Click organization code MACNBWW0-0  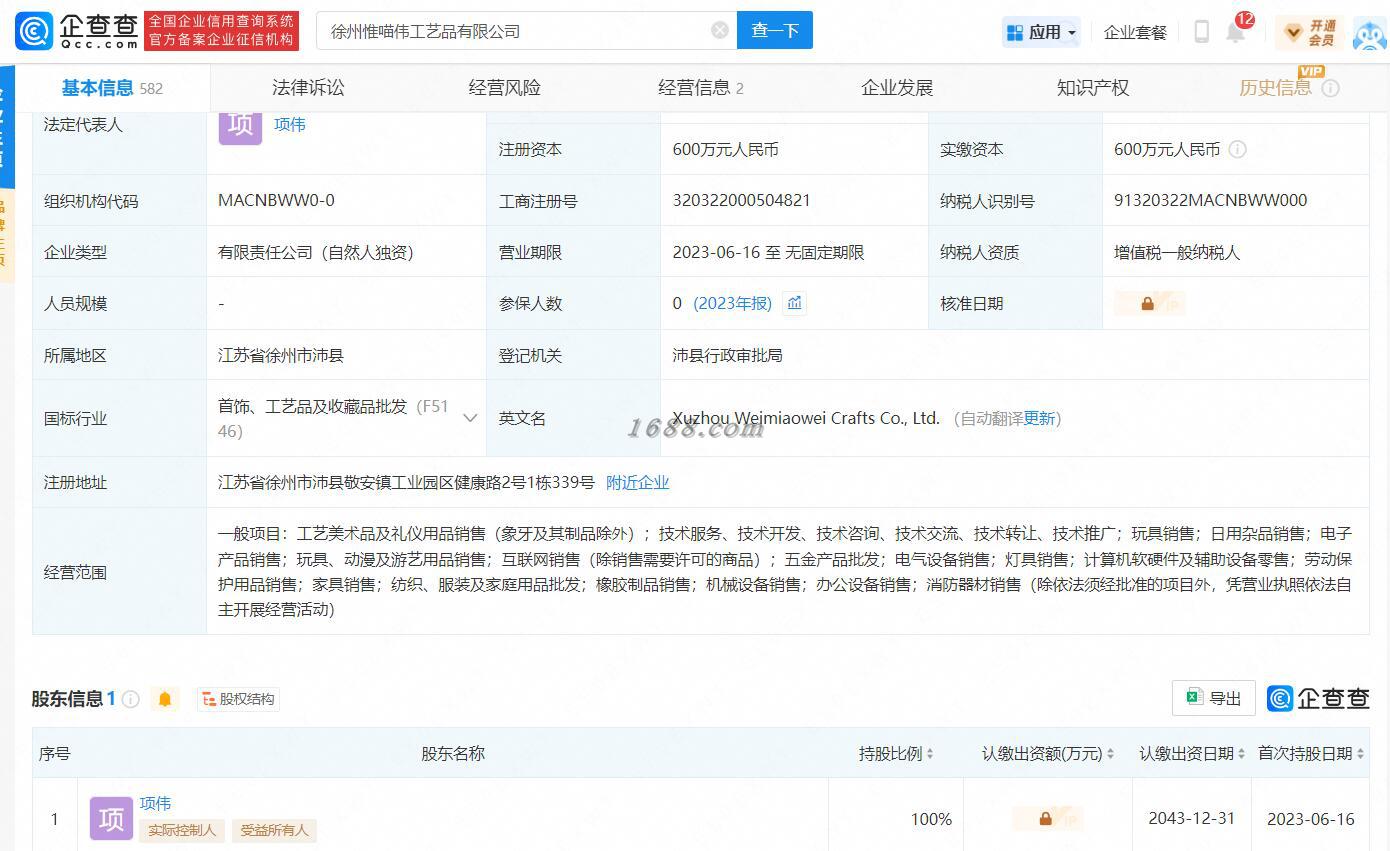277,200
